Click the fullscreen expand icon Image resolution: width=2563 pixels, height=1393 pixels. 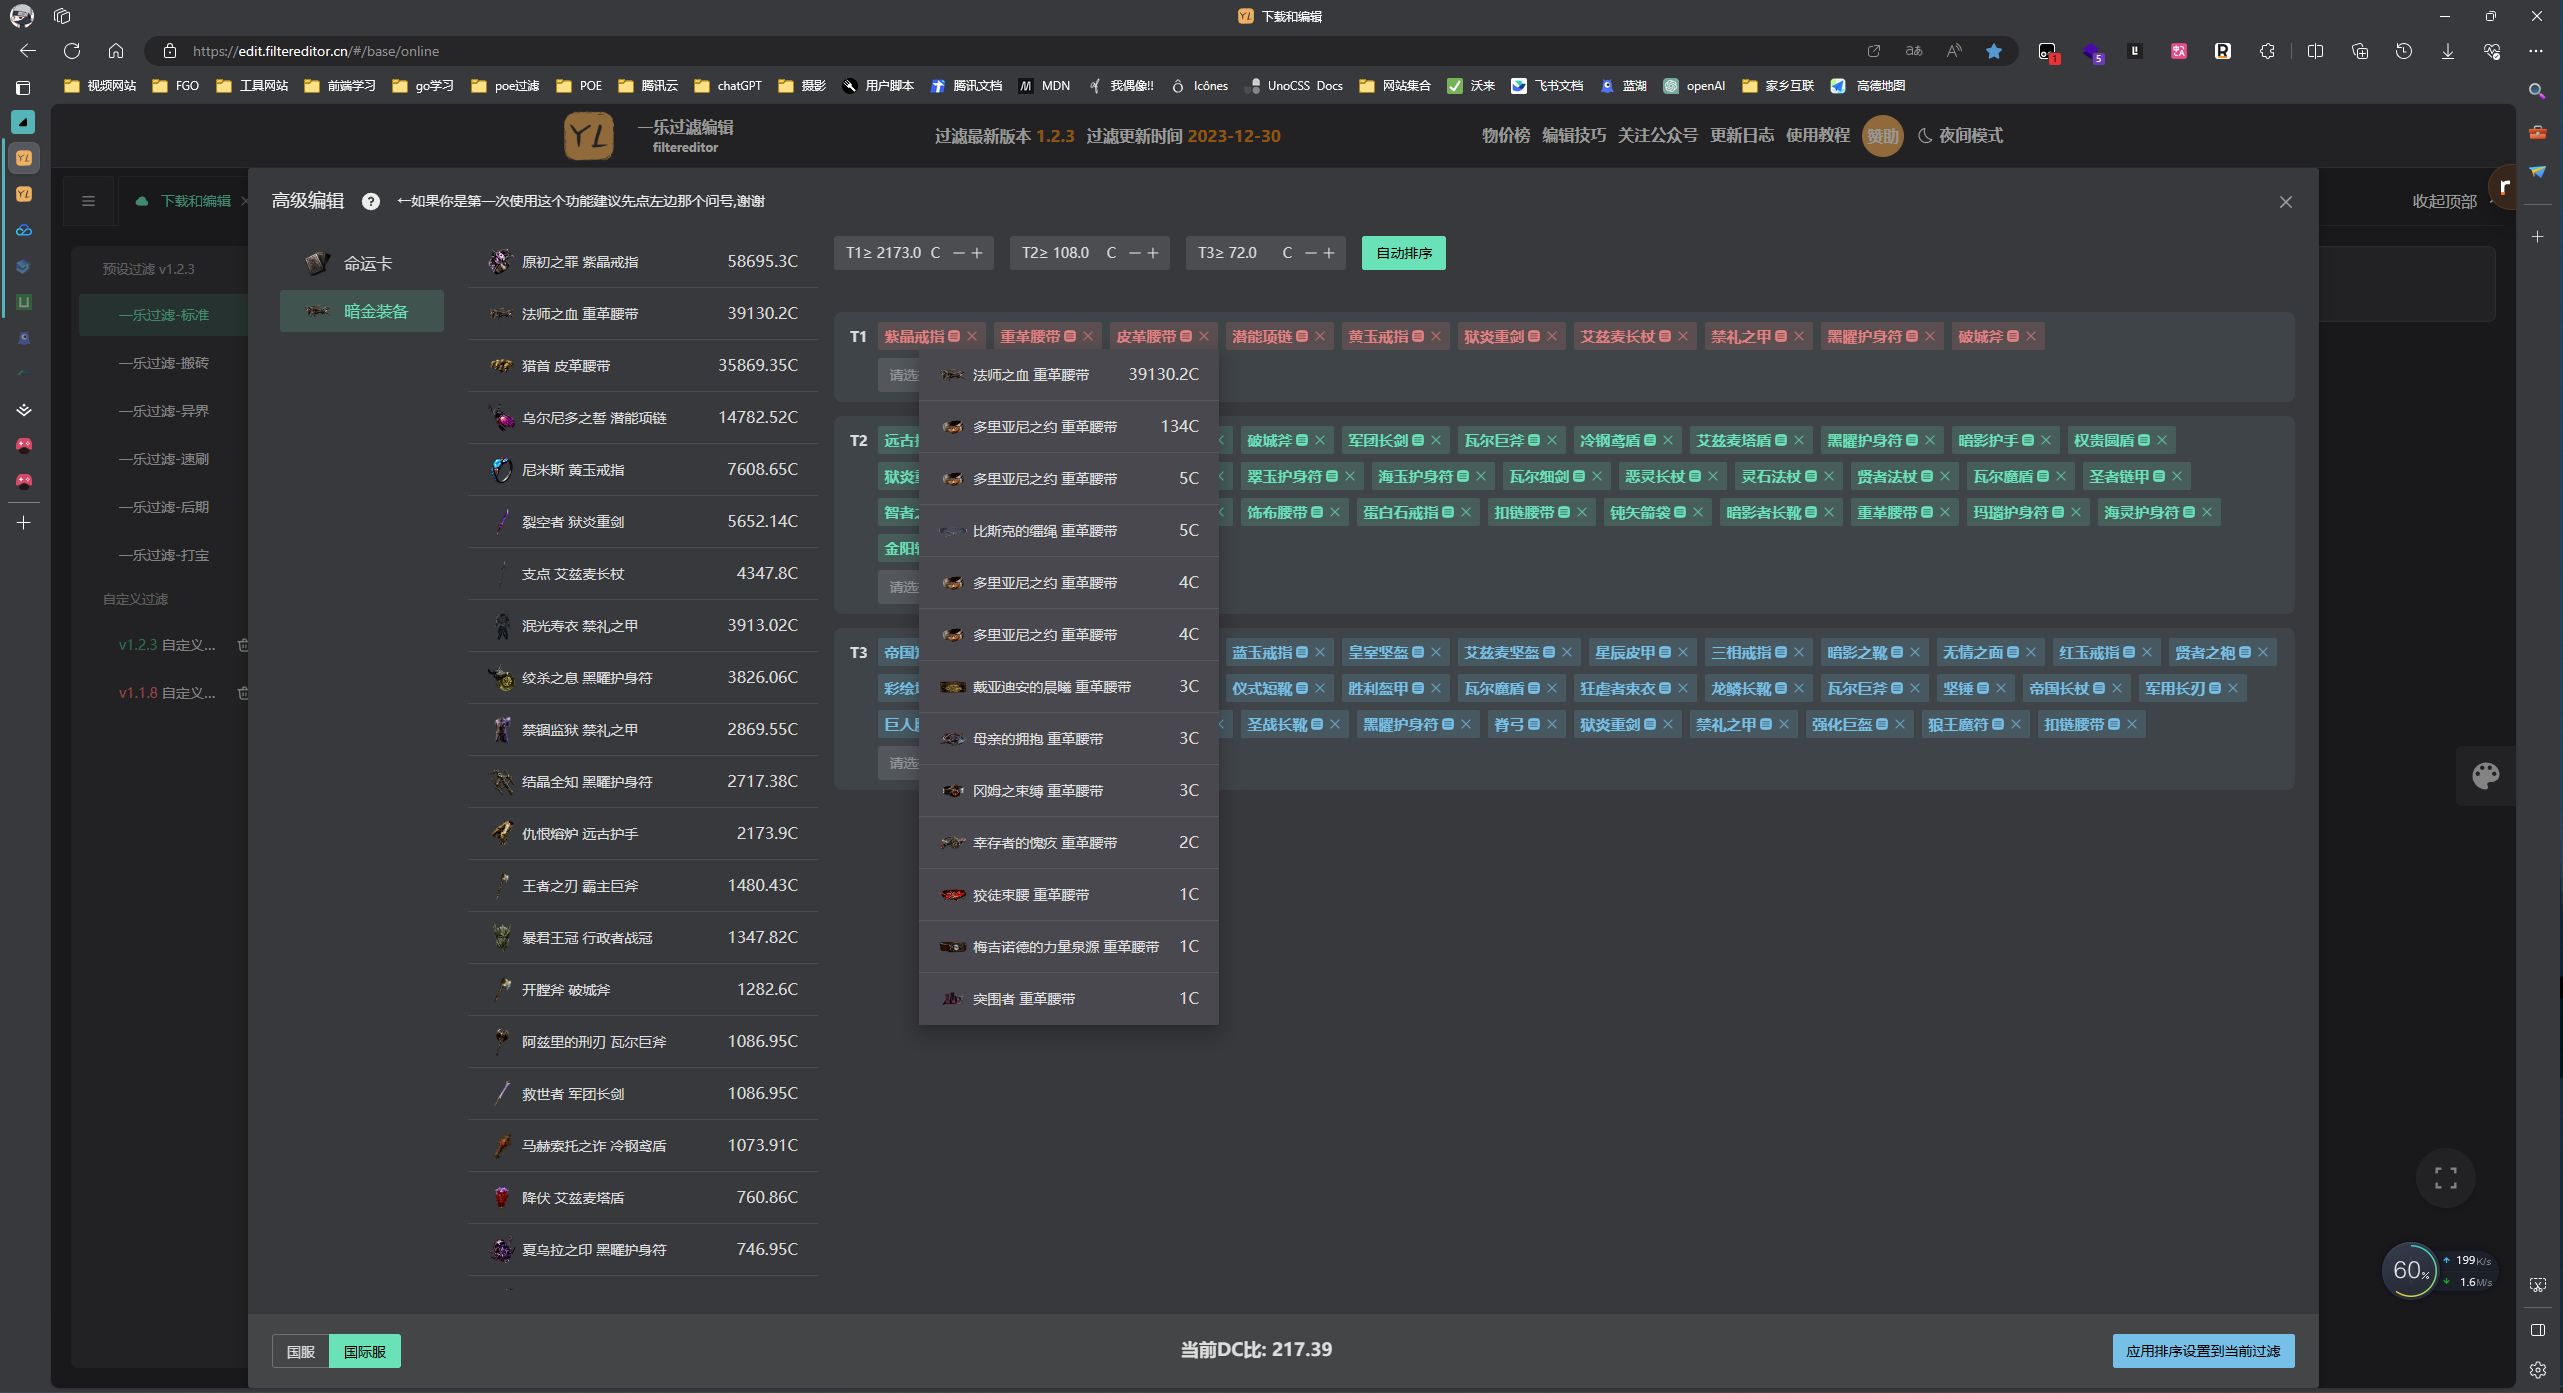[x=2445, y=1178]
